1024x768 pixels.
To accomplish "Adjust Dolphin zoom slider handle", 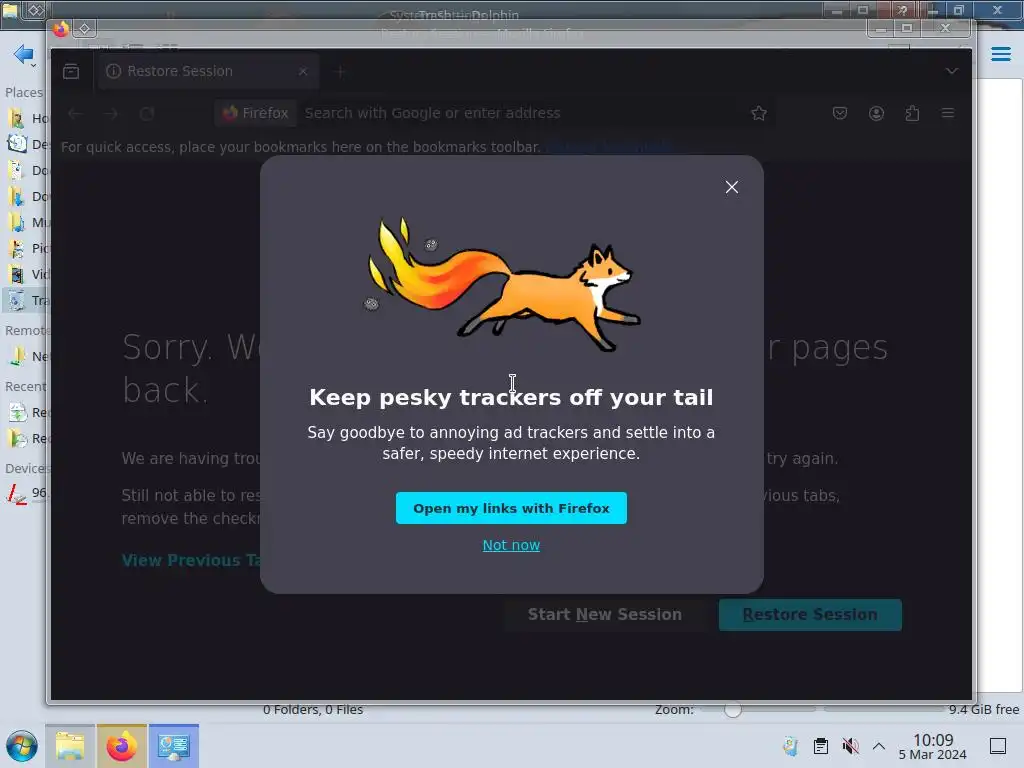I will (733, 709).
